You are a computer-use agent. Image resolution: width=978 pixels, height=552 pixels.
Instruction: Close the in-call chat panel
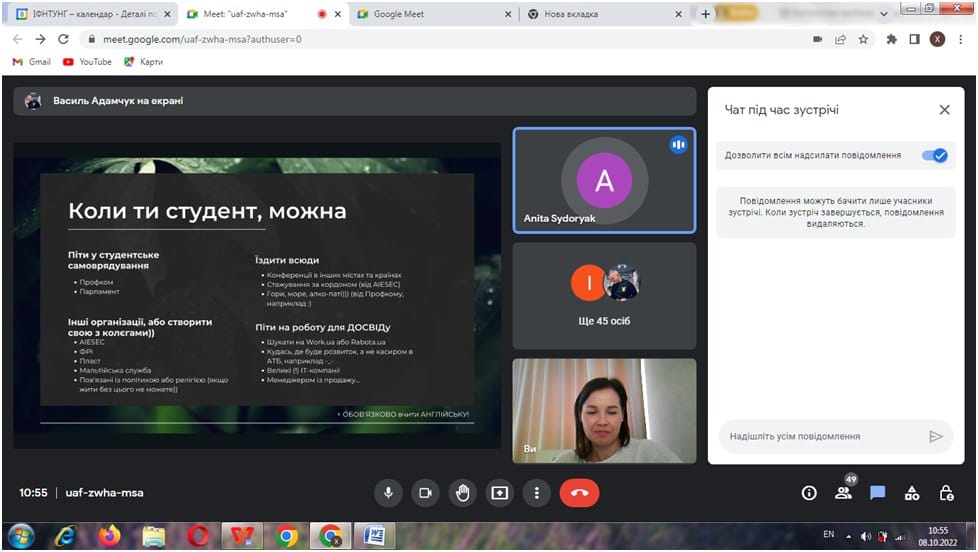tap(944, 110)
